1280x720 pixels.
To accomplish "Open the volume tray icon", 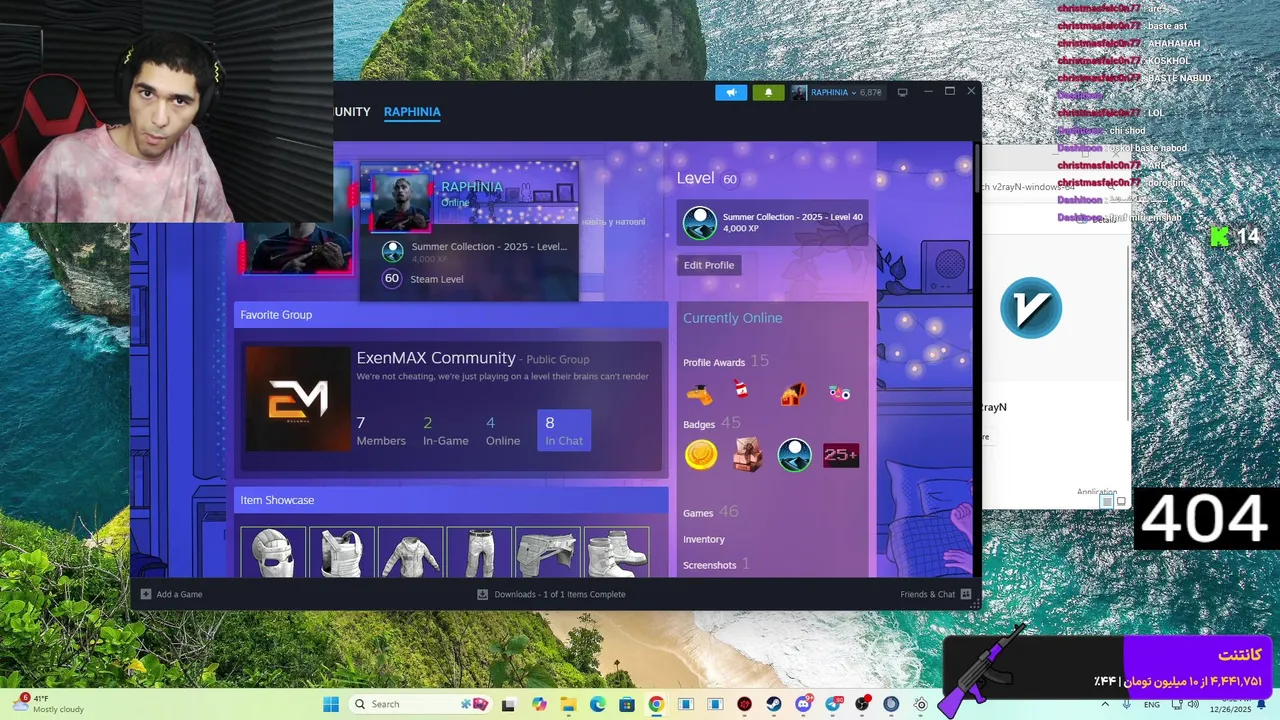I will (1192, 704).
